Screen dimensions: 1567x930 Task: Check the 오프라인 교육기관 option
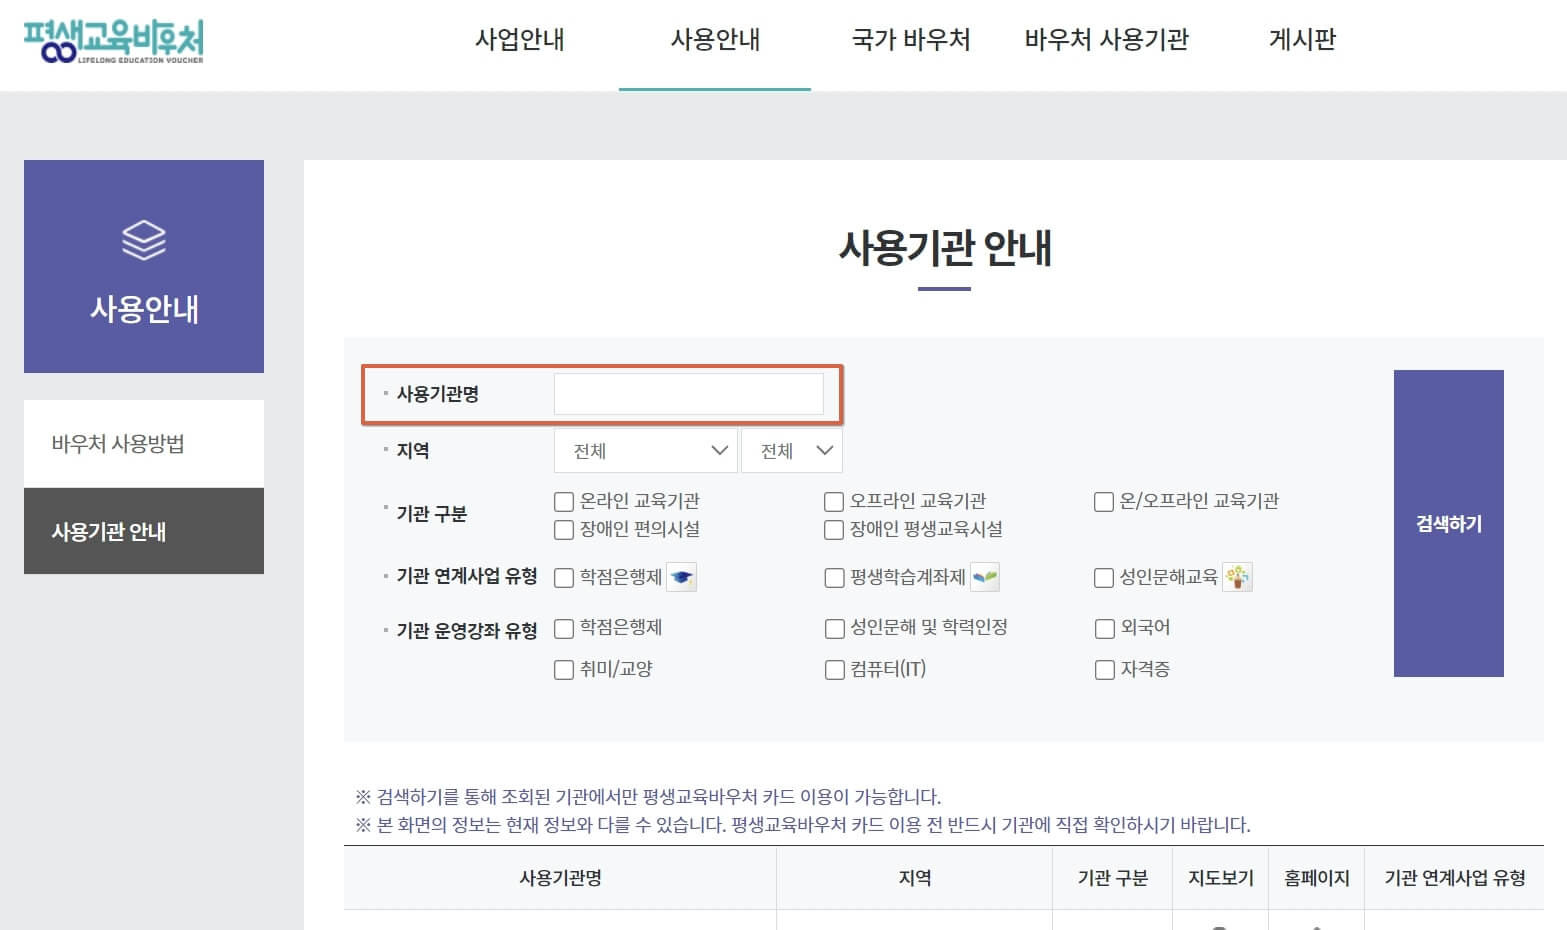pos(834,501)
